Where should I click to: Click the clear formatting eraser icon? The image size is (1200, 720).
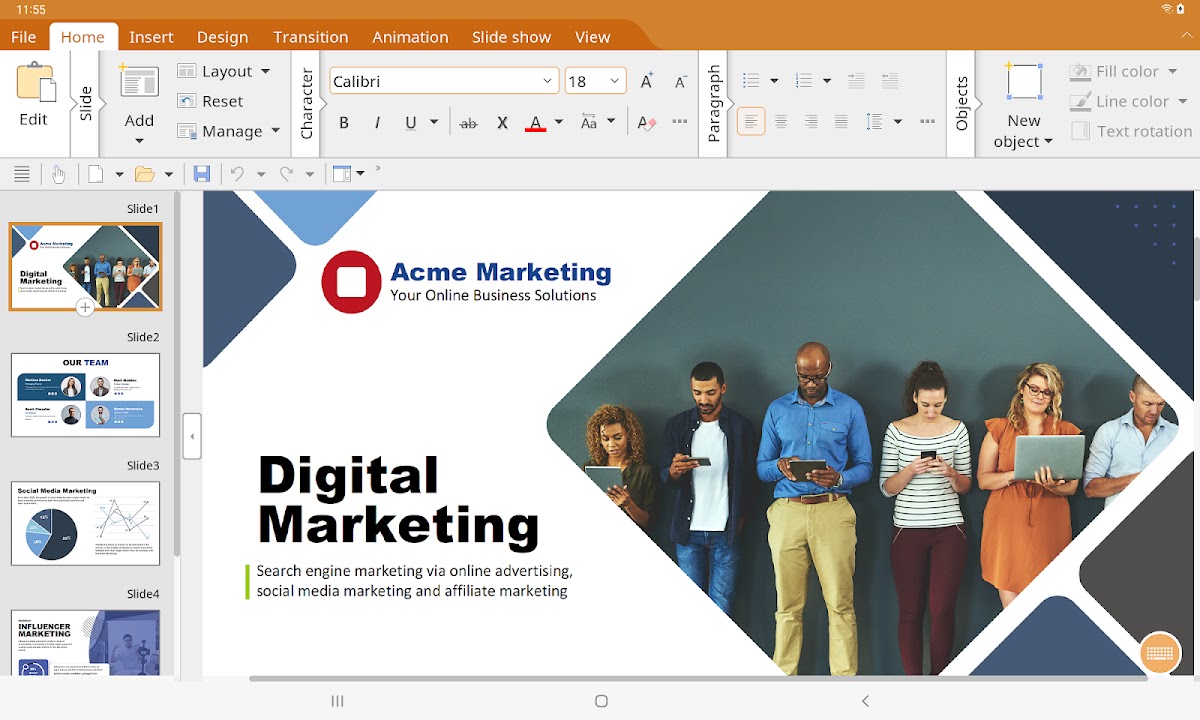click(x=647, y=123)
